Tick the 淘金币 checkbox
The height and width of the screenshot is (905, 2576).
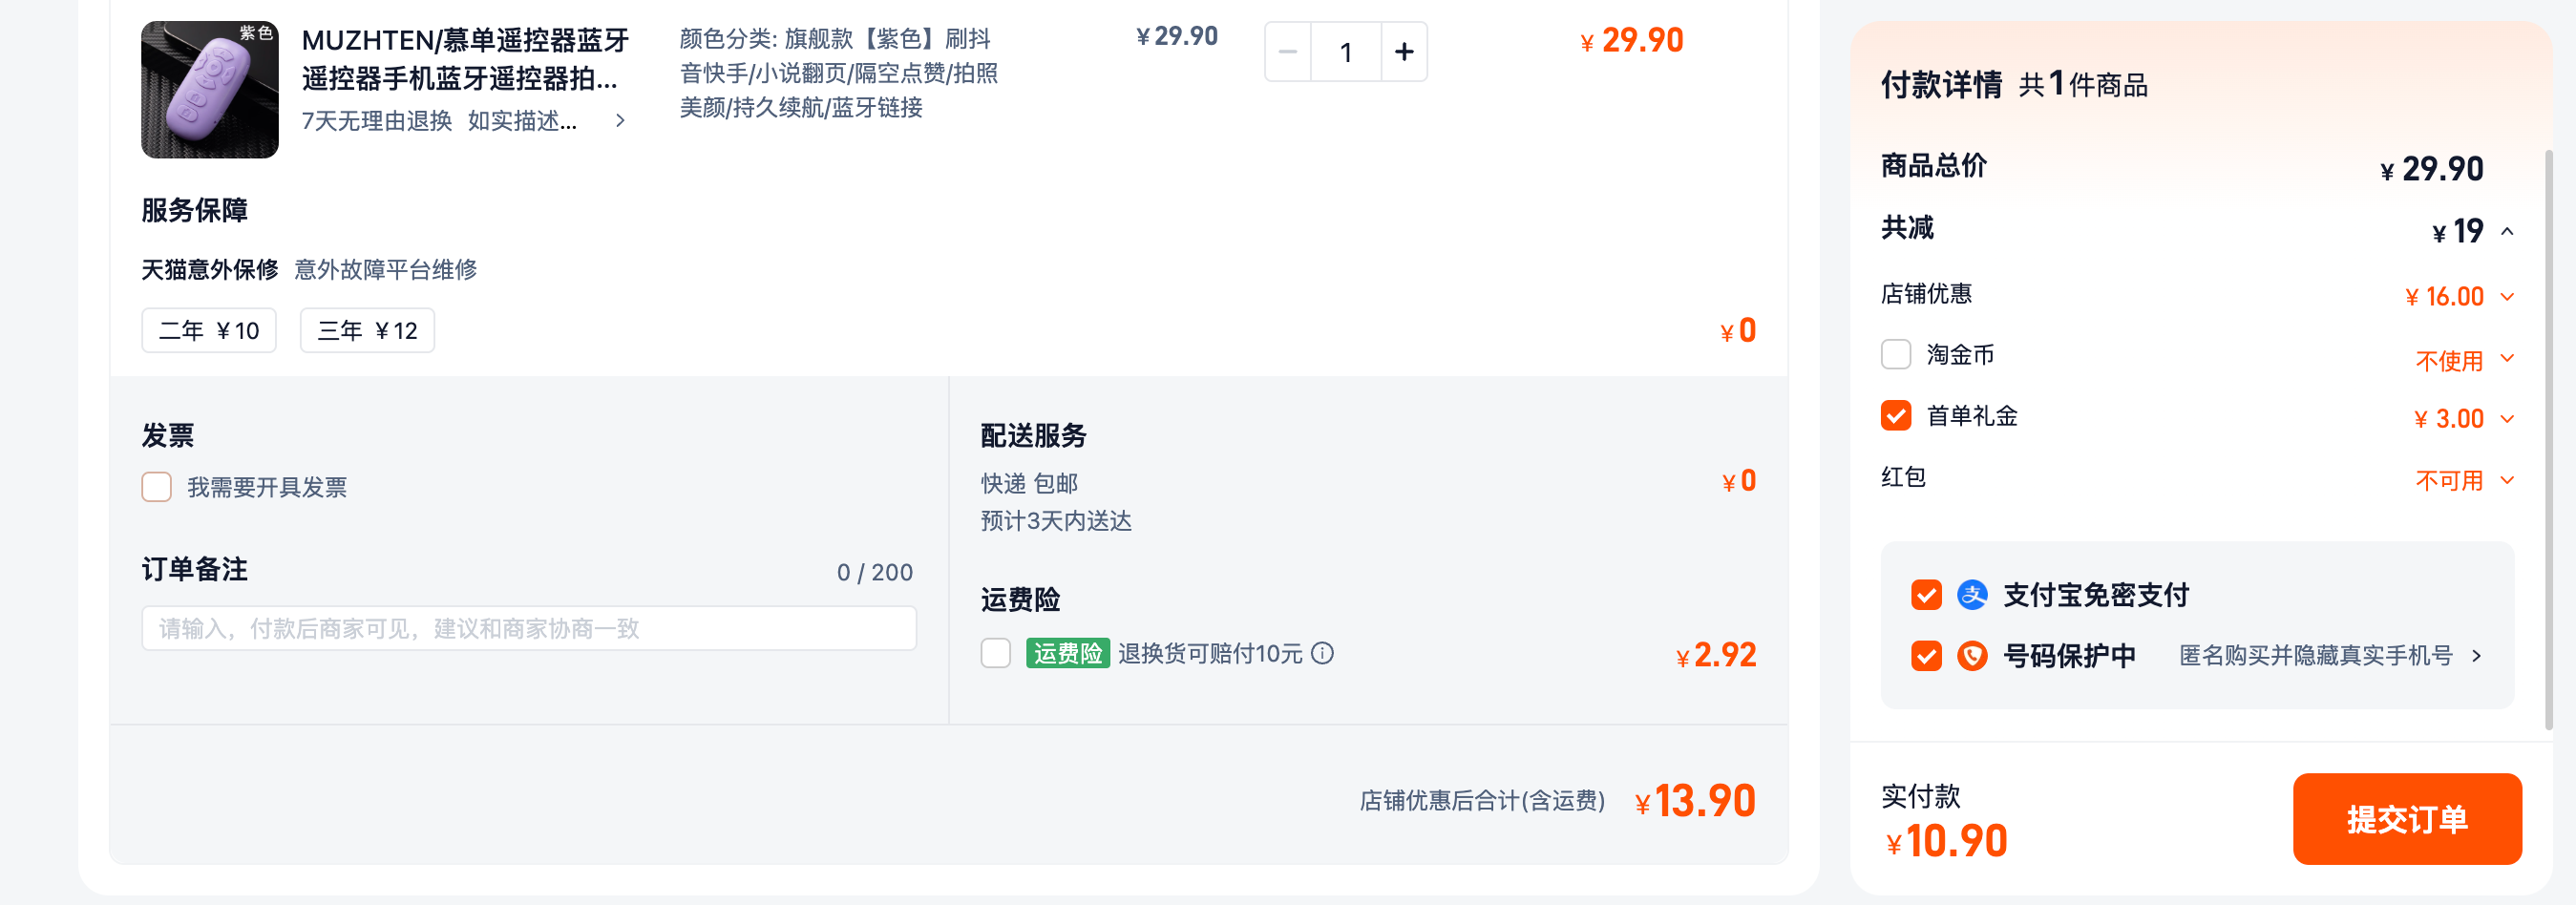1896,355
